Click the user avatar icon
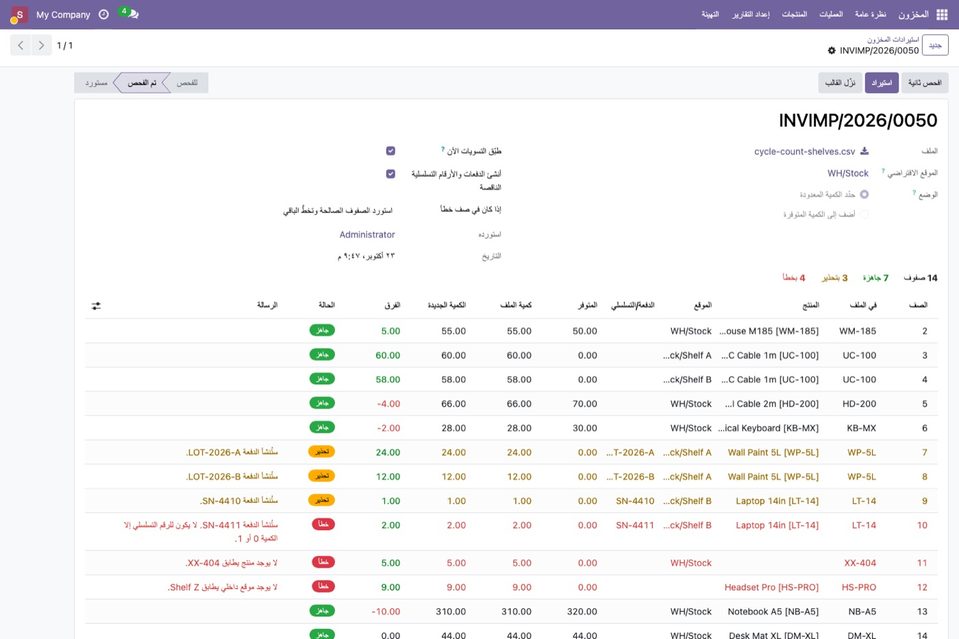 (x=19, y=15)
